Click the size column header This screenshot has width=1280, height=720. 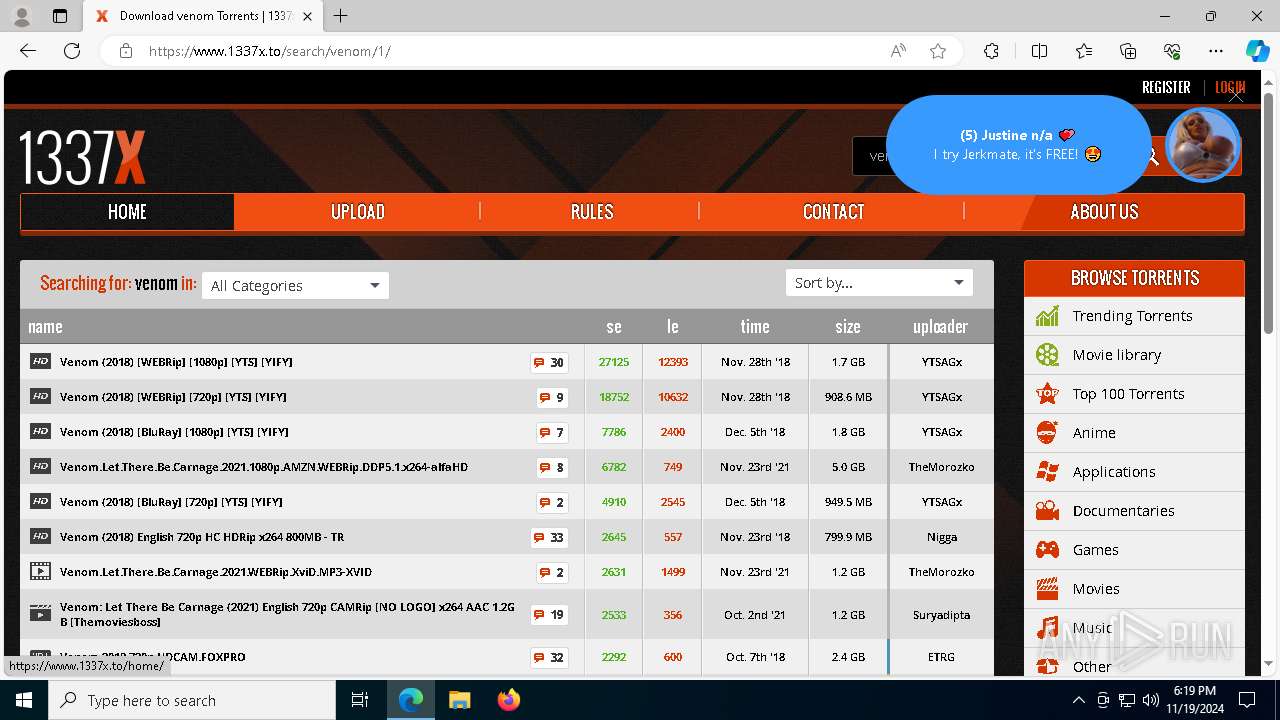(848, 326)
